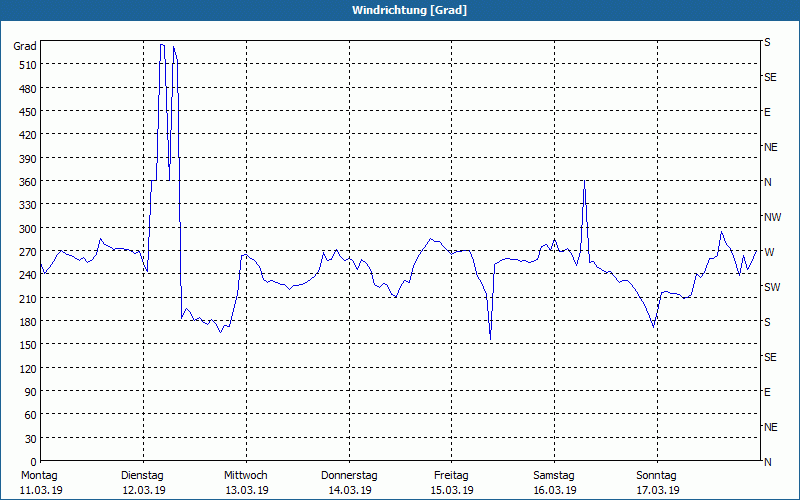Click the 180 y-axis value
Viewport: 800px width, 500px height.
point(28,322)
